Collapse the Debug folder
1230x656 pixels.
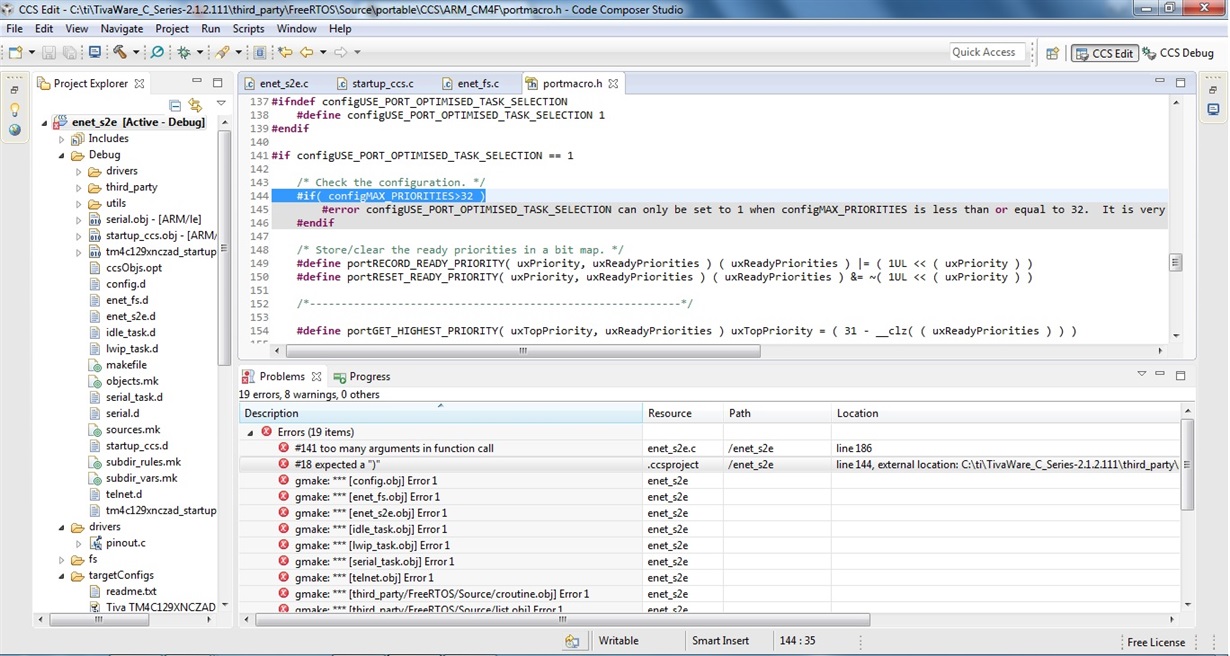pyautogui.click(x=62, y=155)
